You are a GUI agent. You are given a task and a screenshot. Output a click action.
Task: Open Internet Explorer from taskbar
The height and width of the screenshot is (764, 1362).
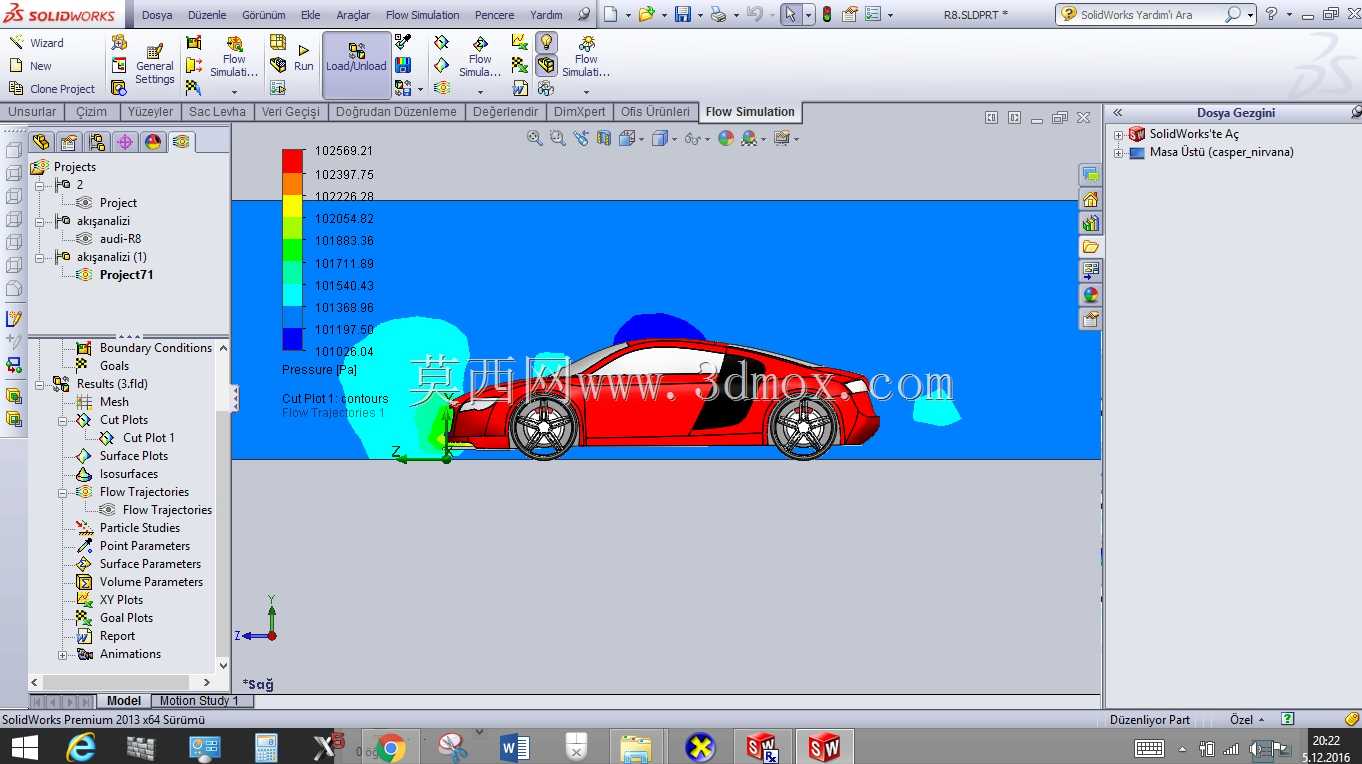click(81, 747)
